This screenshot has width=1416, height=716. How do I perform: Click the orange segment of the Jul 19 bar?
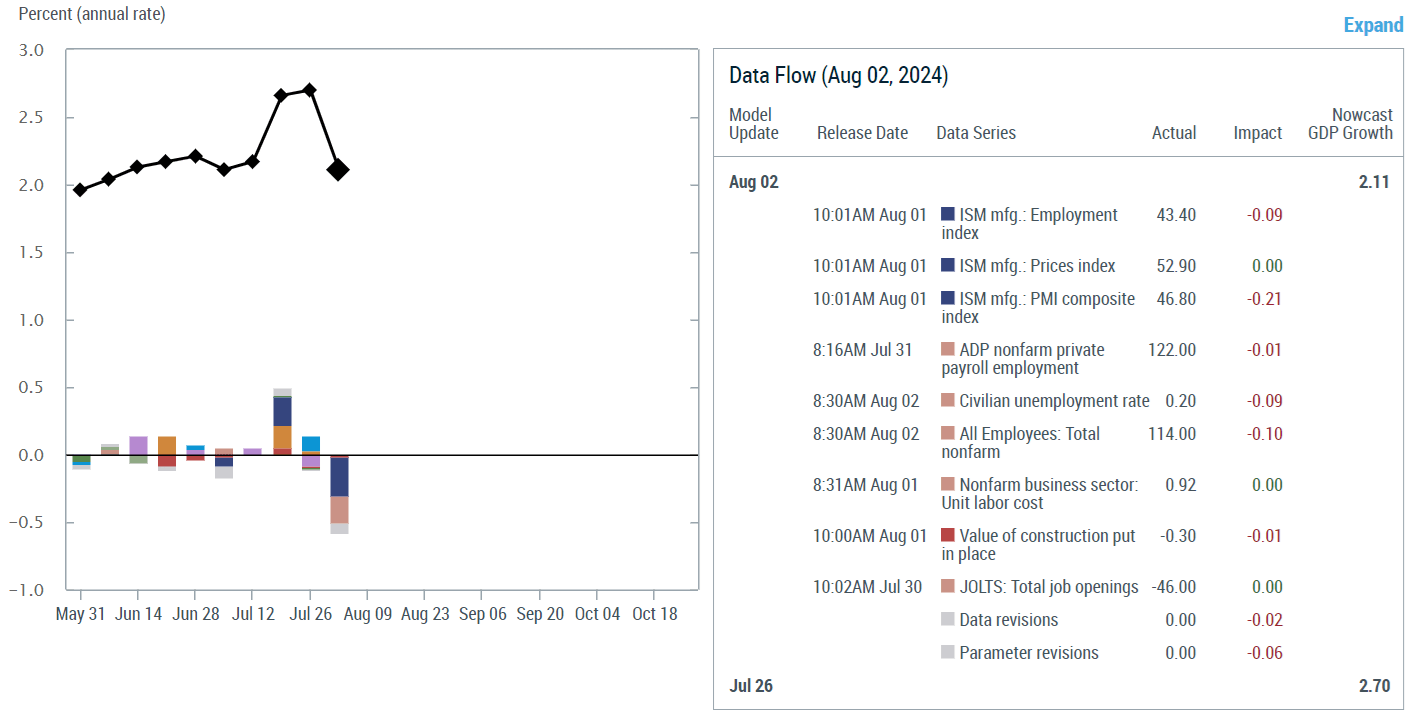click(282, 437)
